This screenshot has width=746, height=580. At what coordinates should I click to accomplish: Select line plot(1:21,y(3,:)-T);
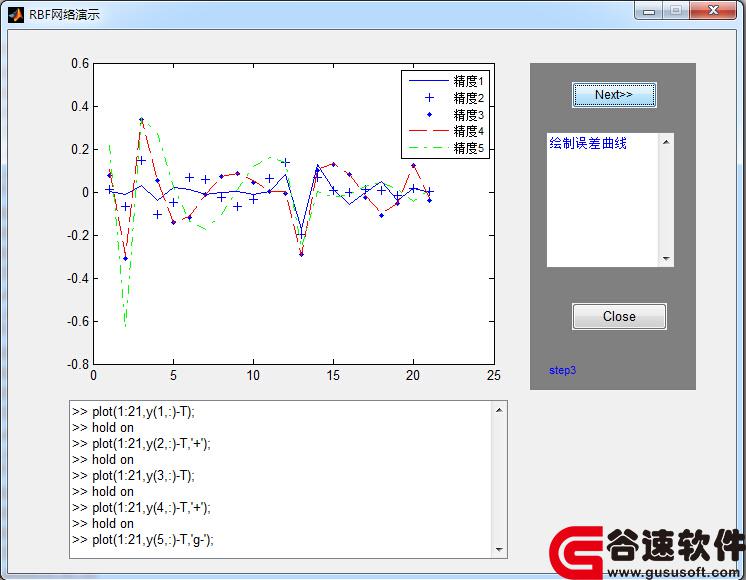click(134, 475)
